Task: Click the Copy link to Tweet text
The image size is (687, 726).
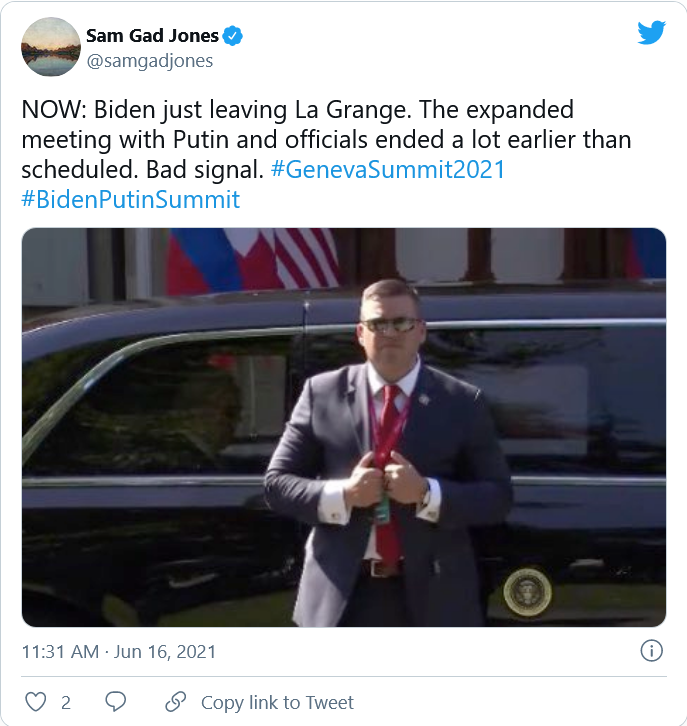Action: (277, 702)
